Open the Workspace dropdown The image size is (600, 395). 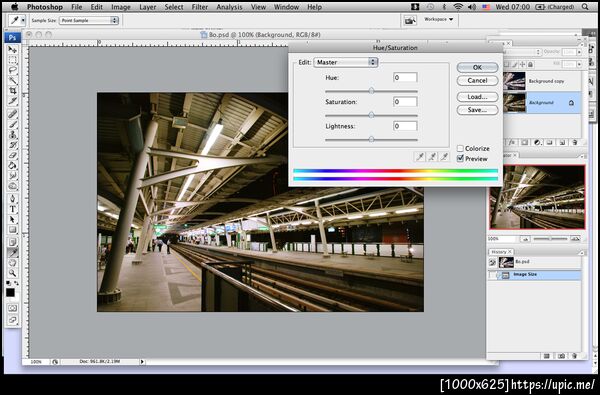[x=438, y=19]
